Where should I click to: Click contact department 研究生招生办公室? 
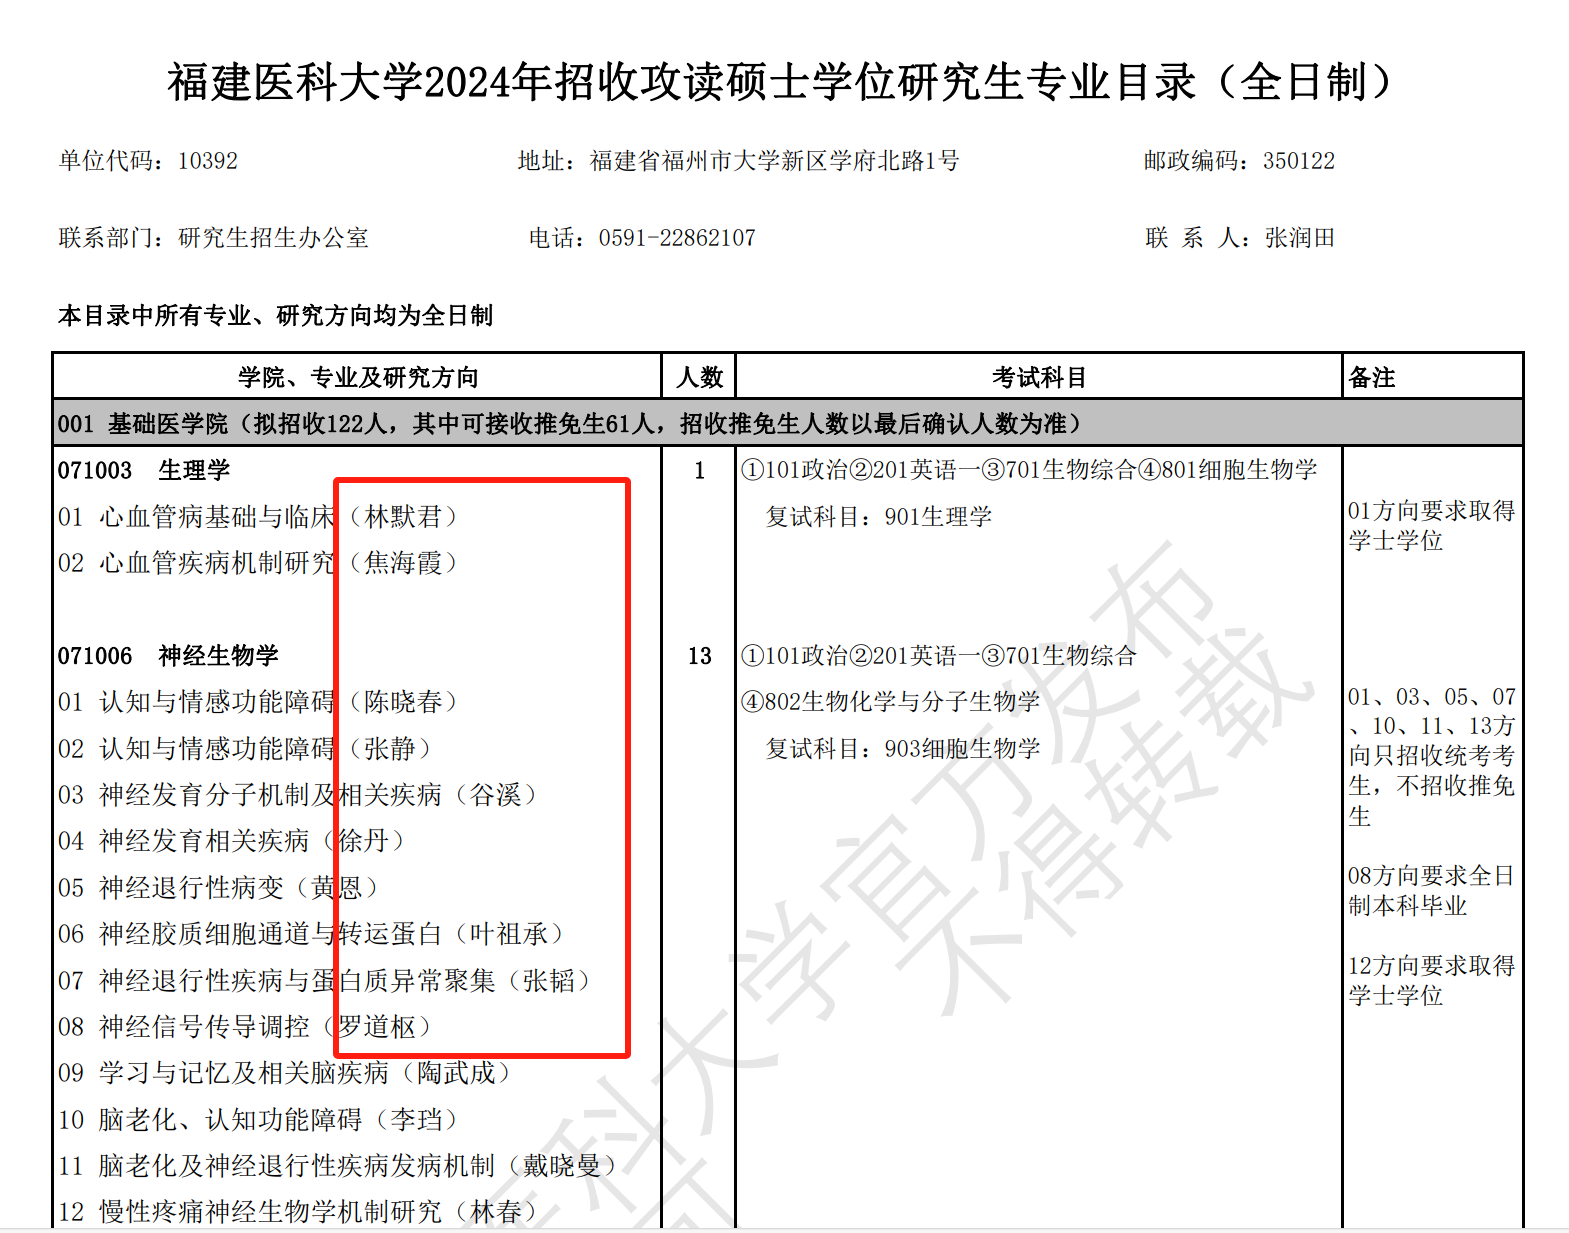click(x=274, y=238)
